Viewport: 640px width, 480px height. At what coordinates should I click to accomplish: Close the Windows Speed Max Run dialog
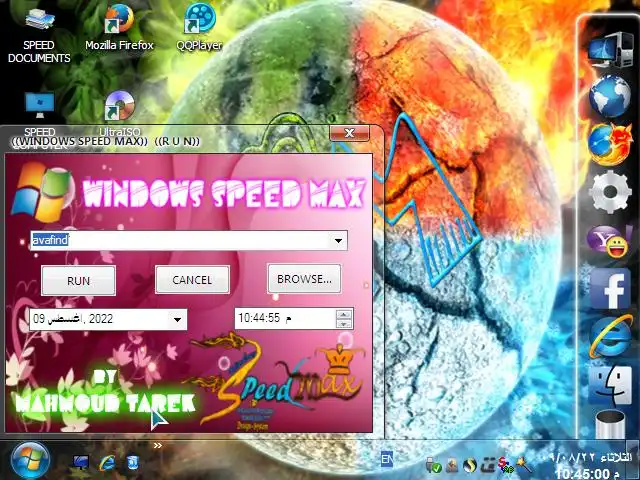click(x=349, y=133)
